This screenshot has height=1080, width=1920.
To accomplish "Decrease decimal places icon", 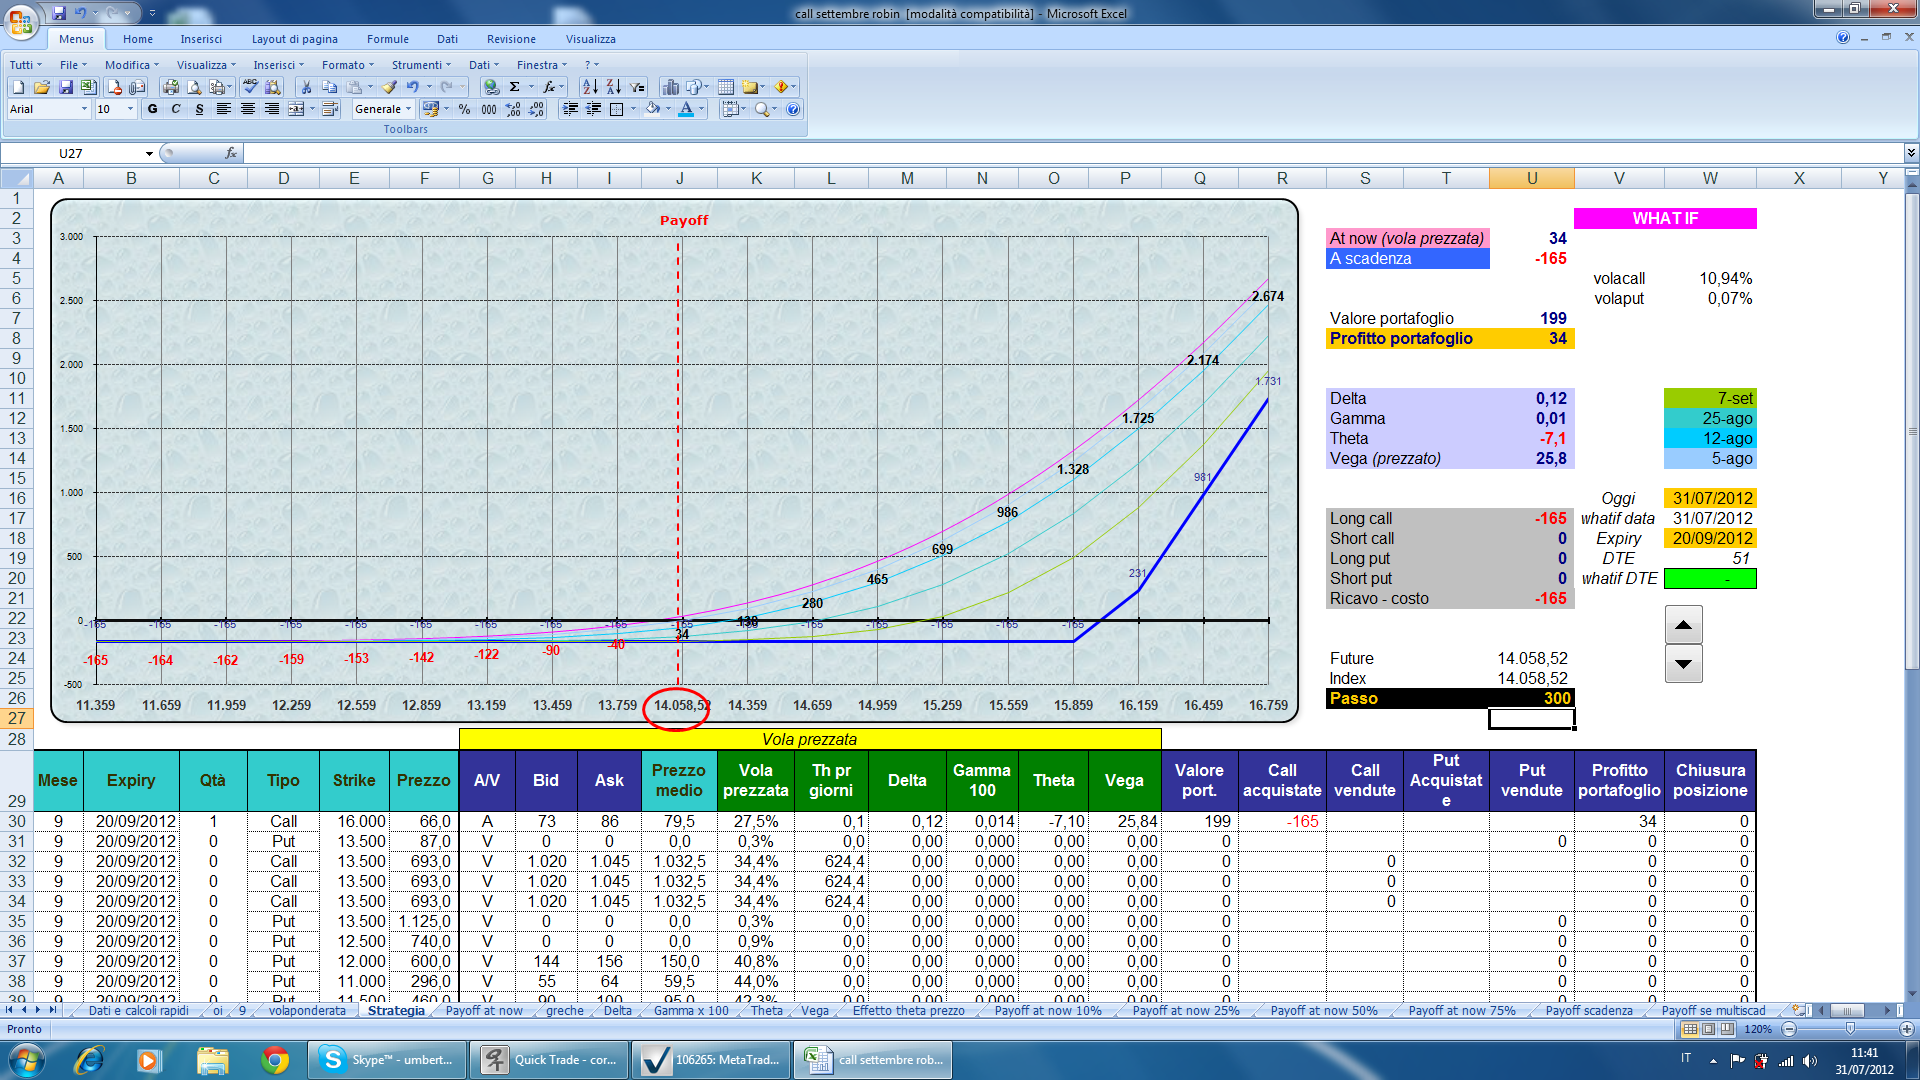I will click(x=537, y=110).
